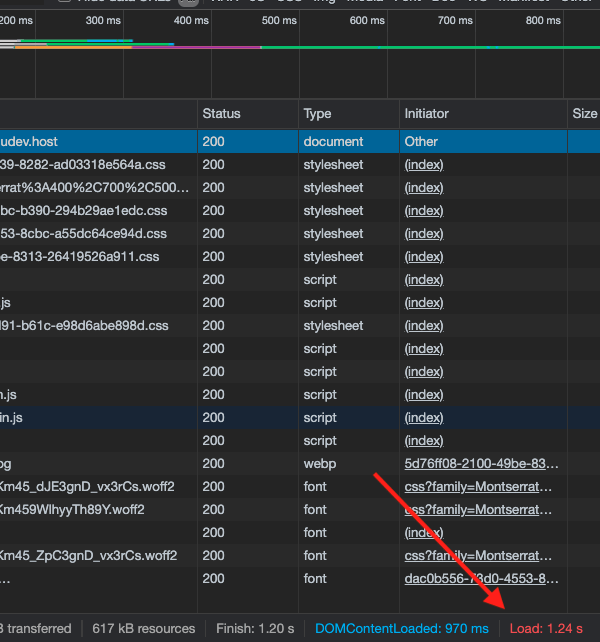
Task: Open the (index) initiator of bc-b390-294b29ae1edc.css
Action: coord(424,210)
